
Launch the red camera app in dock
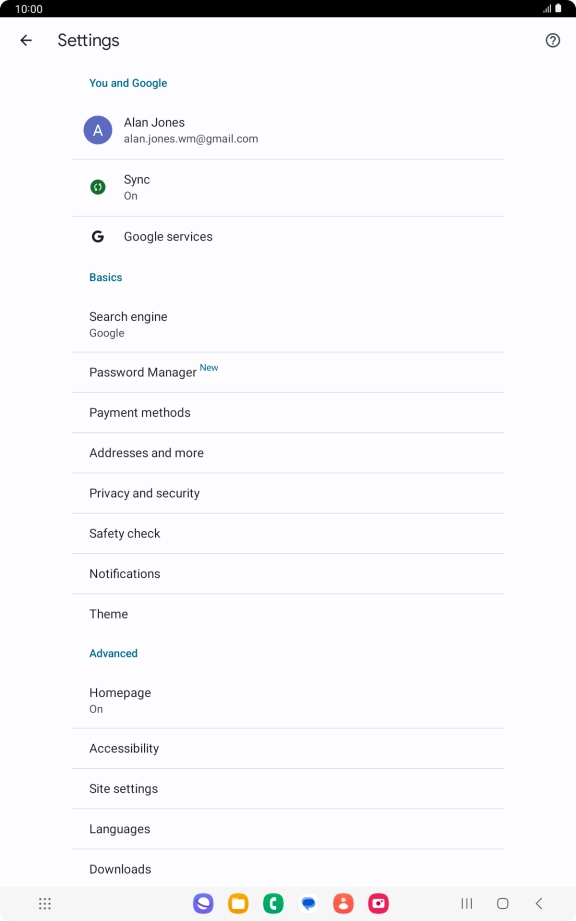pyautogui.click(x=378, y=903)
